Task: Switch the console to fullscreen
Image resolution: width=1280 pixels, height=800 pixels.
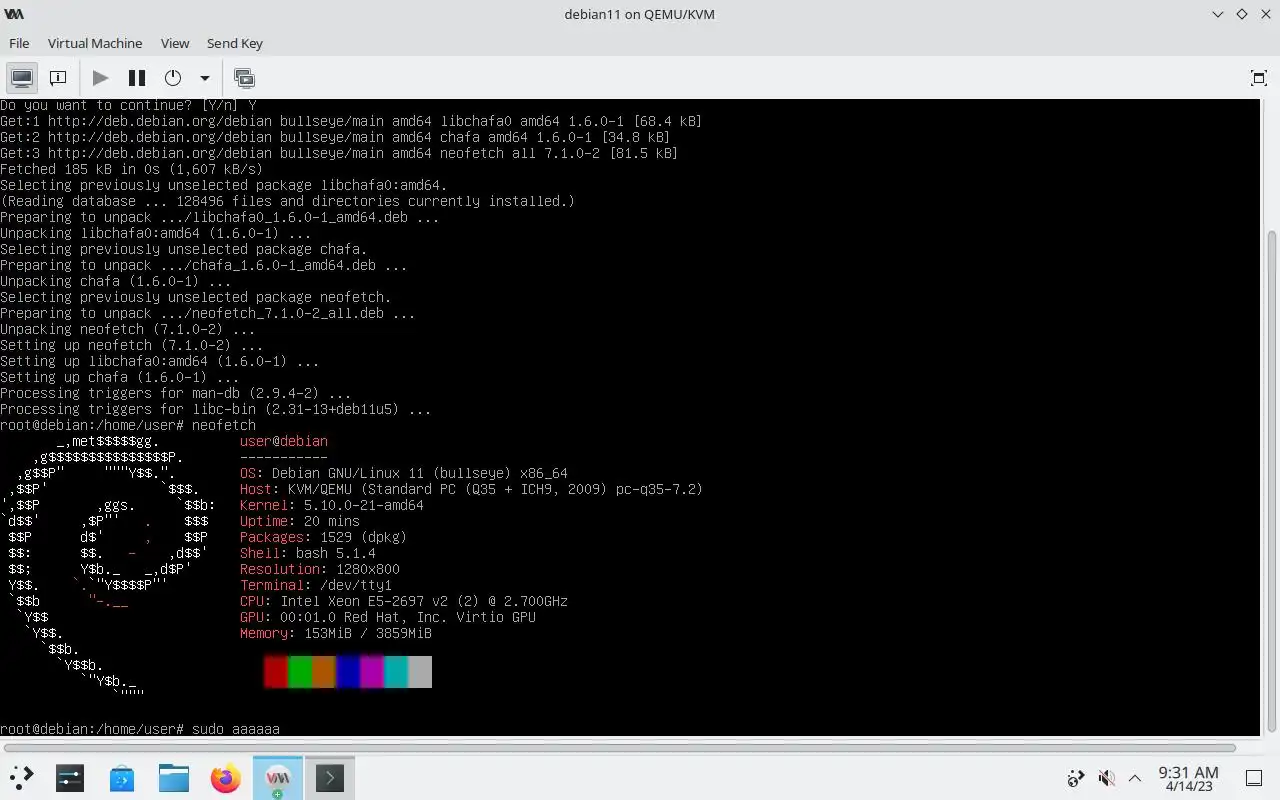Action: (x=1259, y=78)
